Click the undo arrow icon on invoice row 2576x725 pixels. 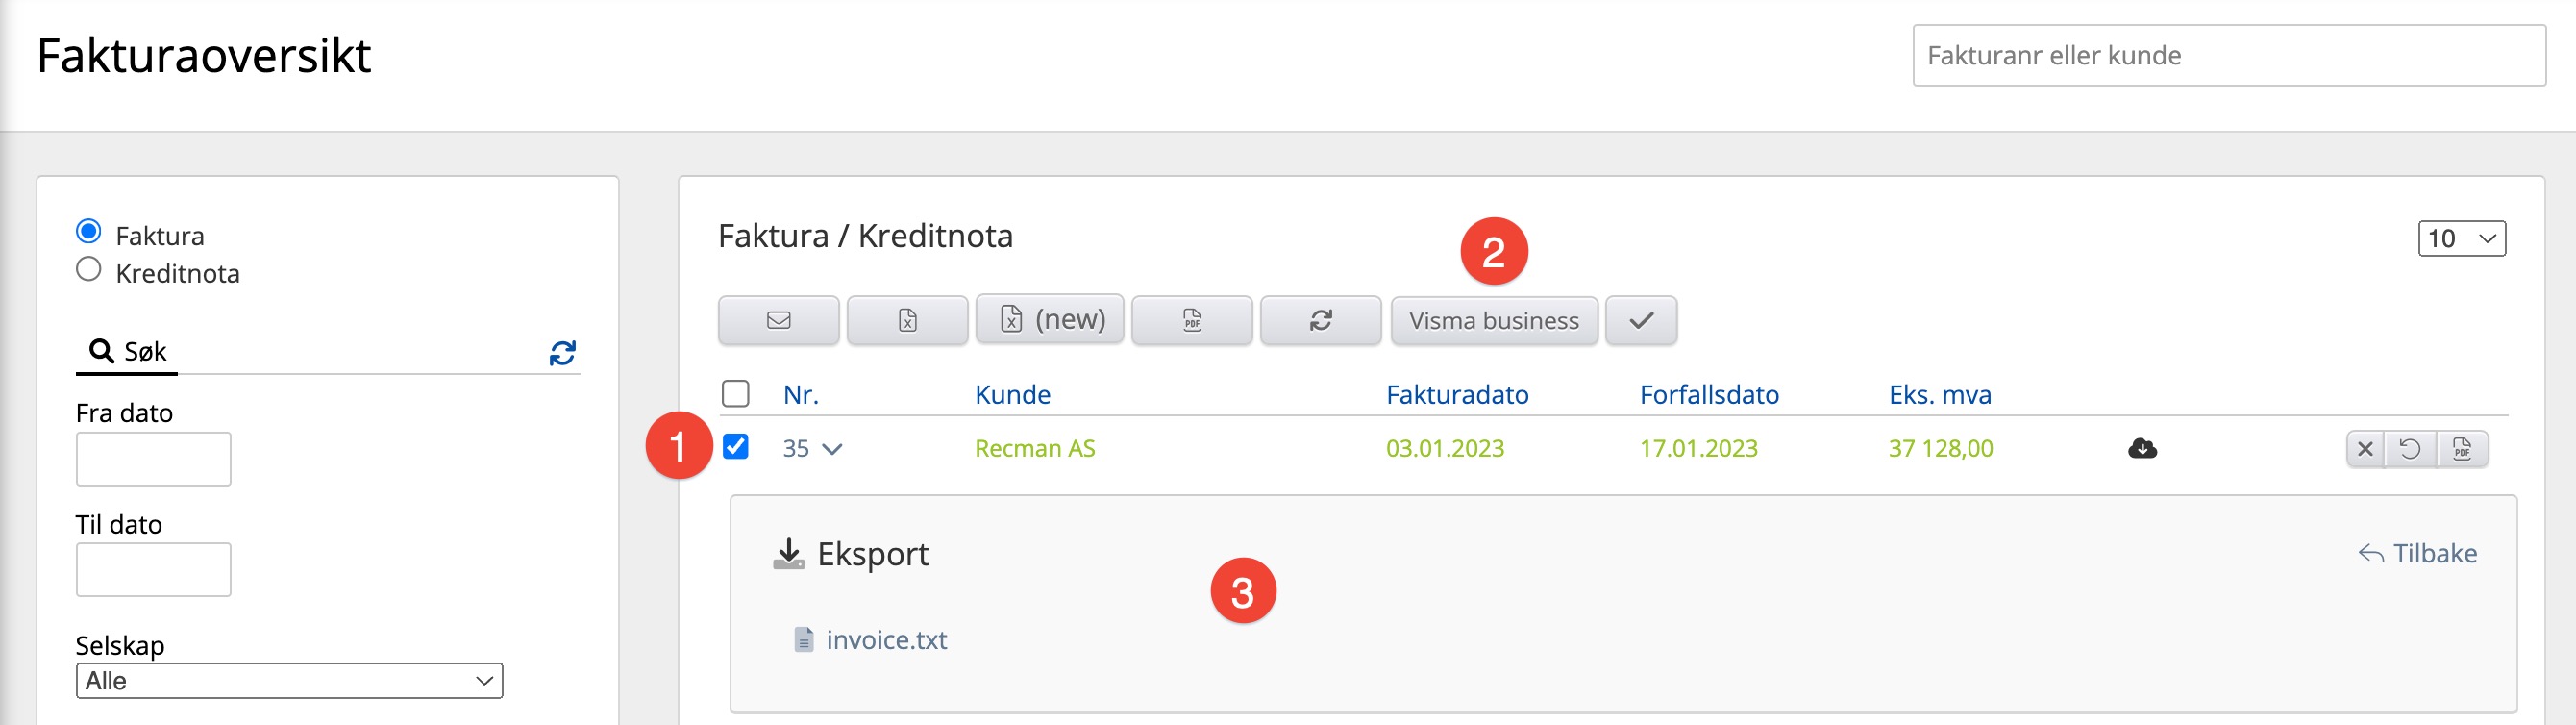2410,449
